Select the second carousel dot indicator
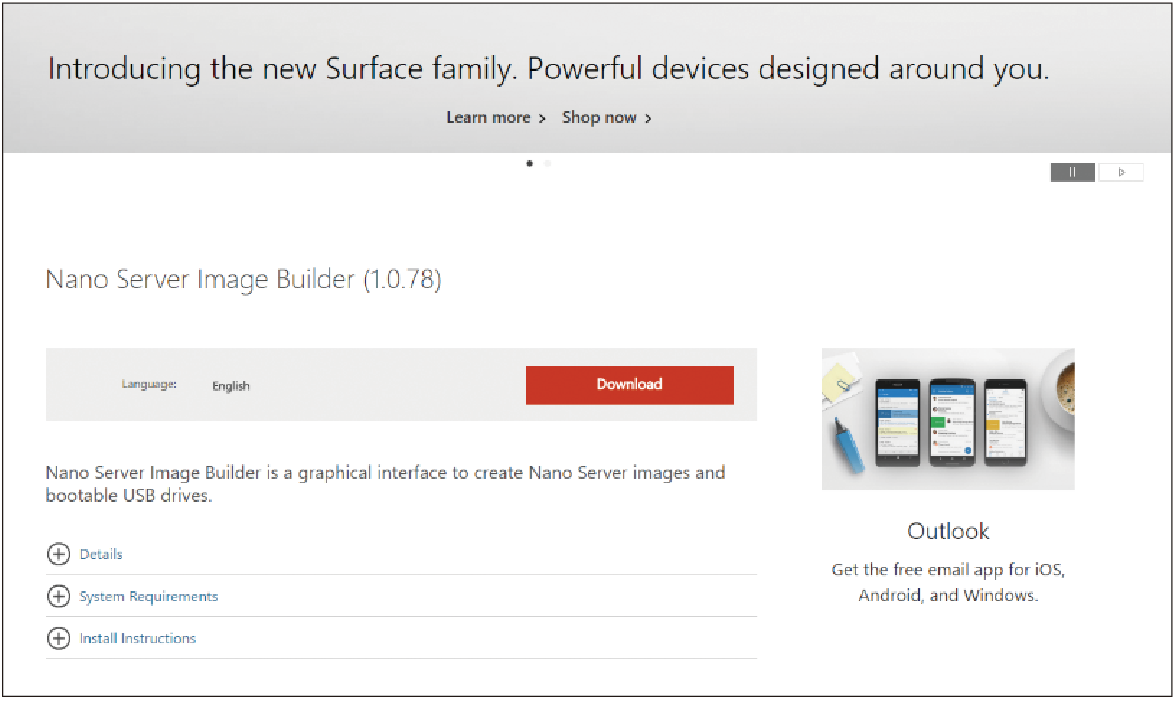Image resolution: width=1176 pixels, height=701 pixels. 548,163
